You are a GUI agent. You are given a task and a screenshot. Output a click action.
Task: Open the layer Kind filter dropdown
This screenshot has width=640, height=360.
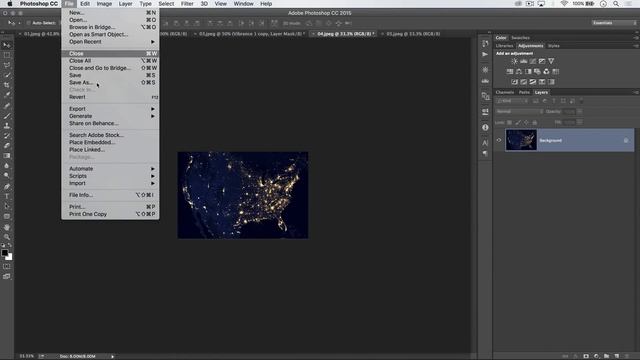click(x=512, y=101)
